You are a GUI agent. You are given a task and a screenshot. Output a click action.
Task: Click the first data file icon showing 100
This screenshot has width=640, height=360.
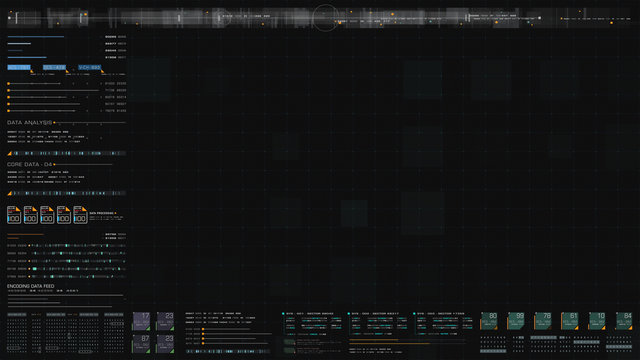tap(14, 215)
